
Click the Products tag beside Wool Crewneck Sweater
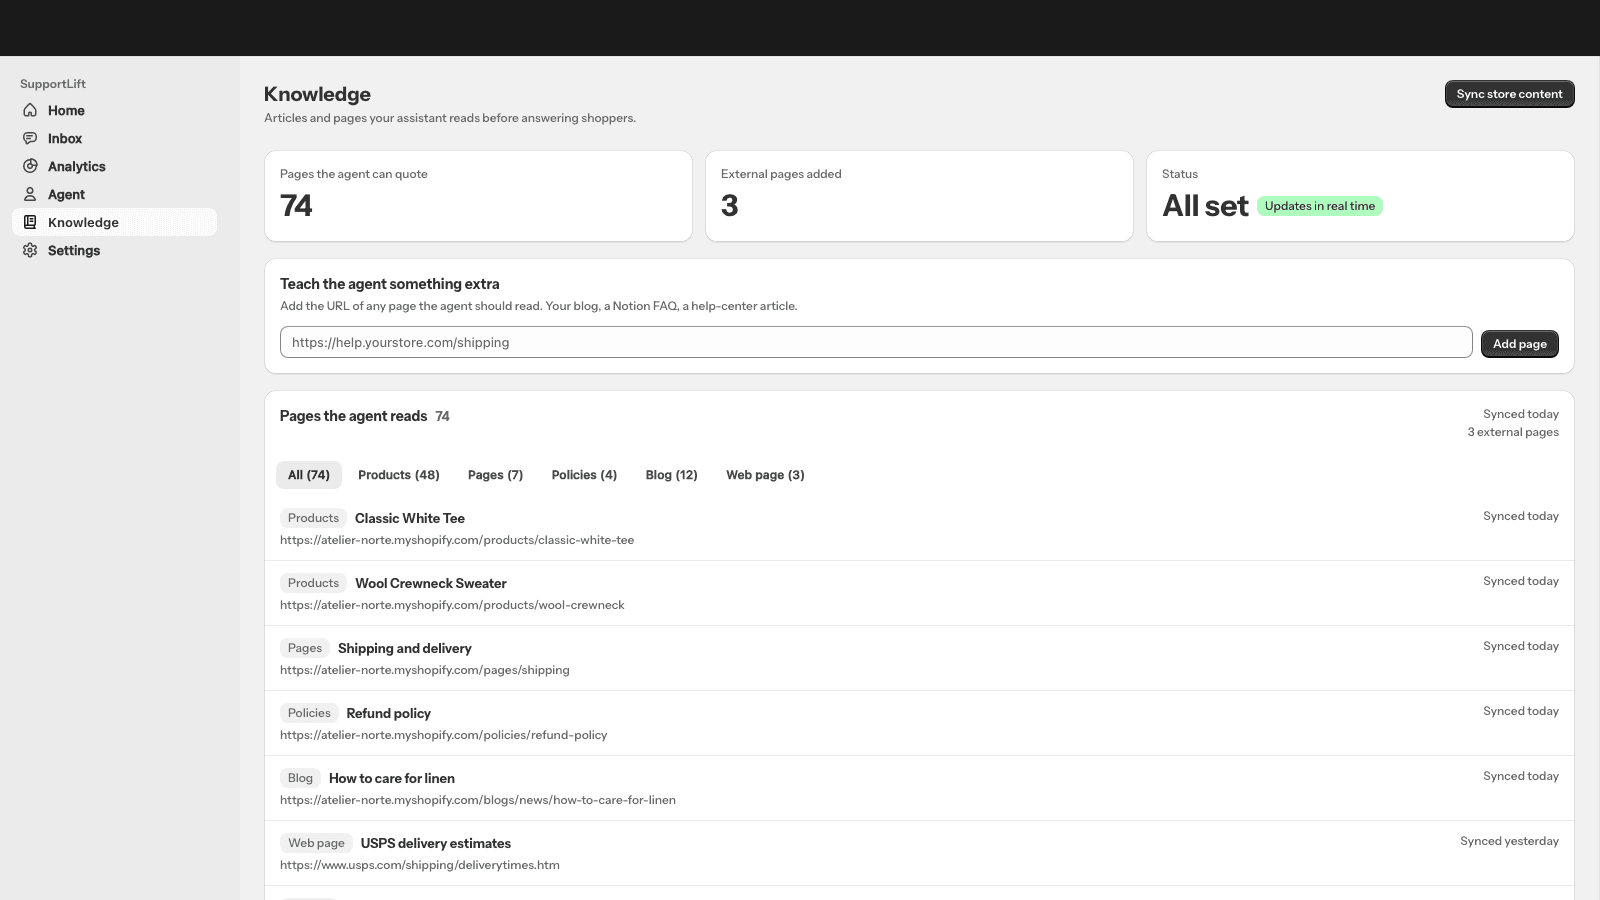pos(313,583)
